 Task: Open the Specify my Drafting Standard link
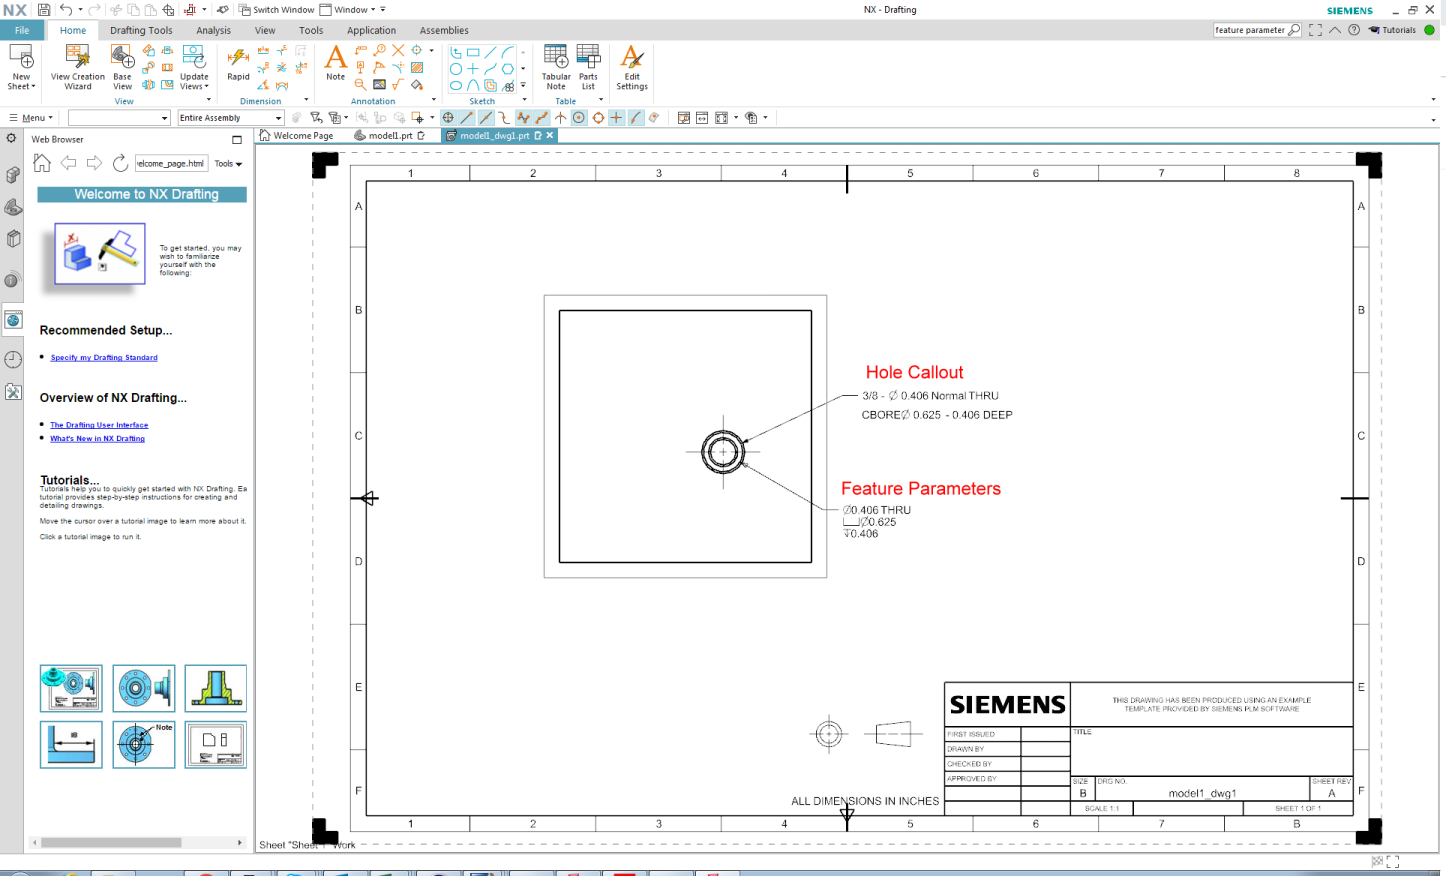coord(104,357)
